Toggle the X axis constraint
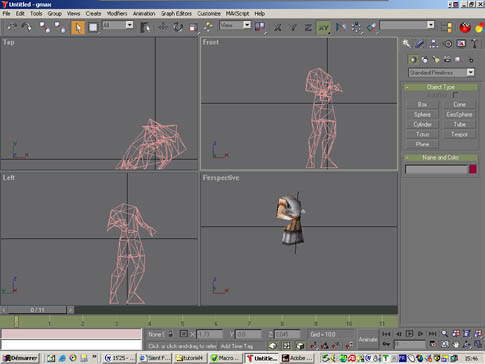The height and width of the screenshot is (364, 485). click(277, 27)
